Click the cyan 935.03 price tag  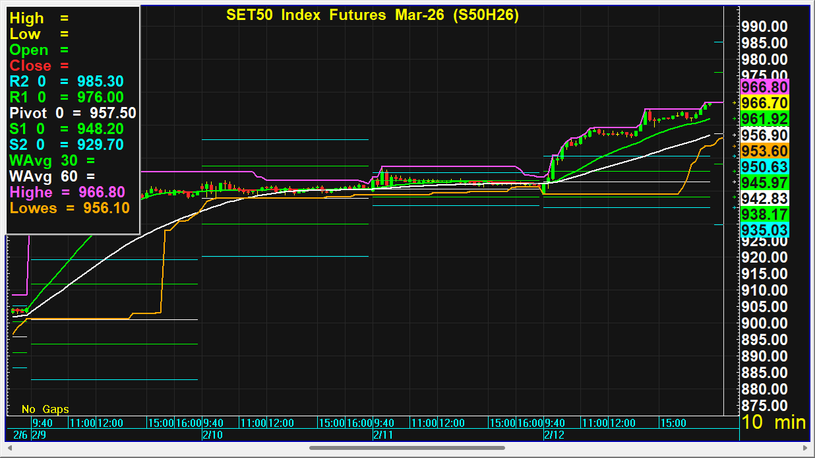tap(763, 230)
